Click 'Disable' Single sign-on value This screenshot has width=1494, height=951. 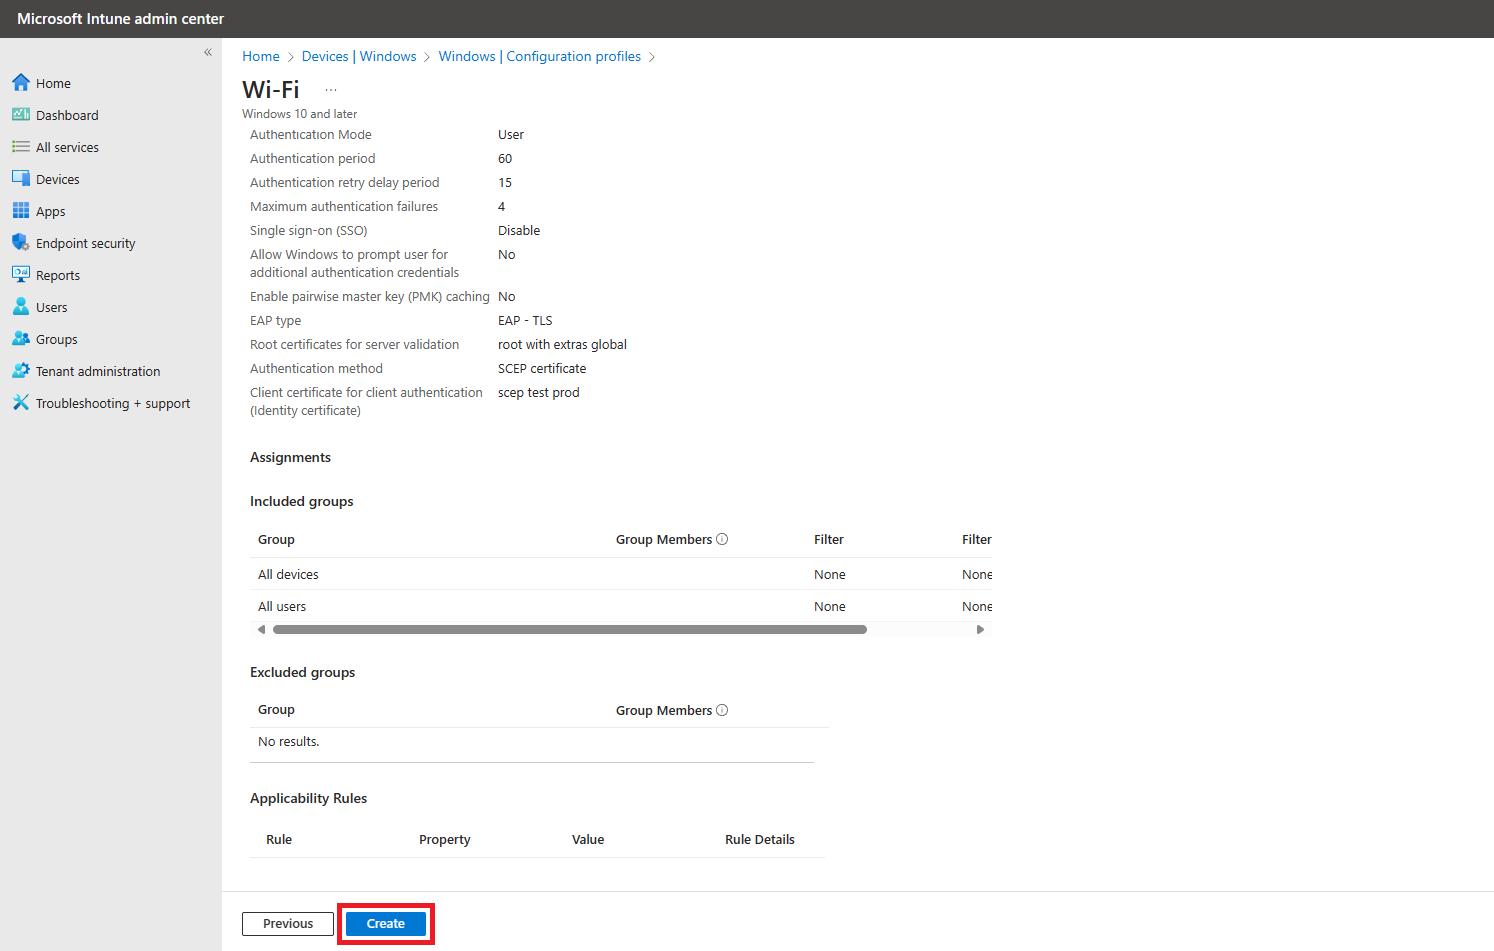[x=519, y=230]
